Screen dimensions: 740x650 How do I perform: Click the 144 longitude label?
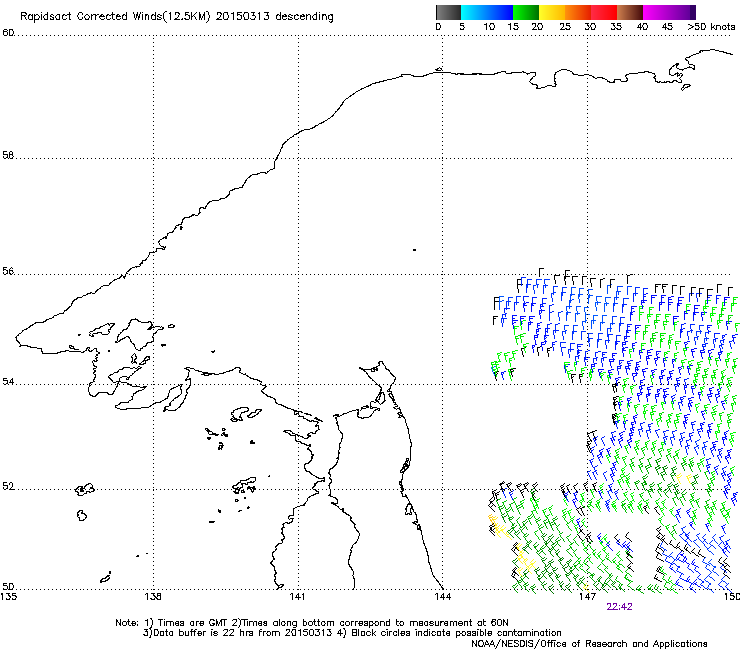pos(442,597)
